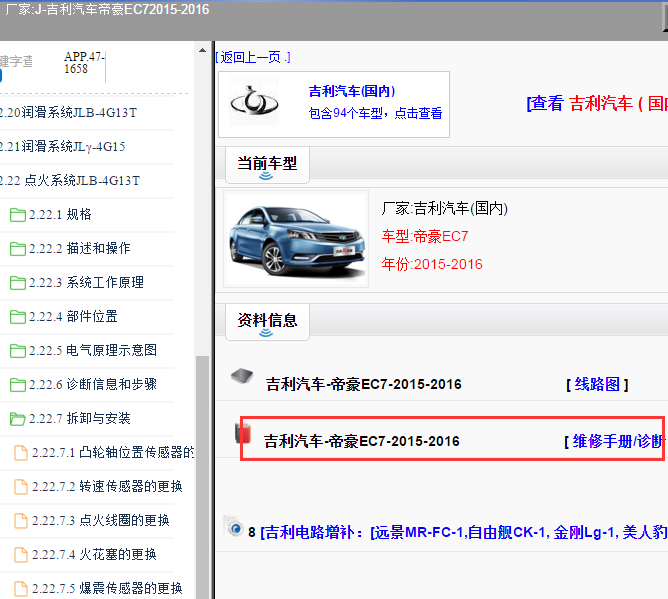Open 2.22.5 电气原理示意图 entry text

[93, 351]
